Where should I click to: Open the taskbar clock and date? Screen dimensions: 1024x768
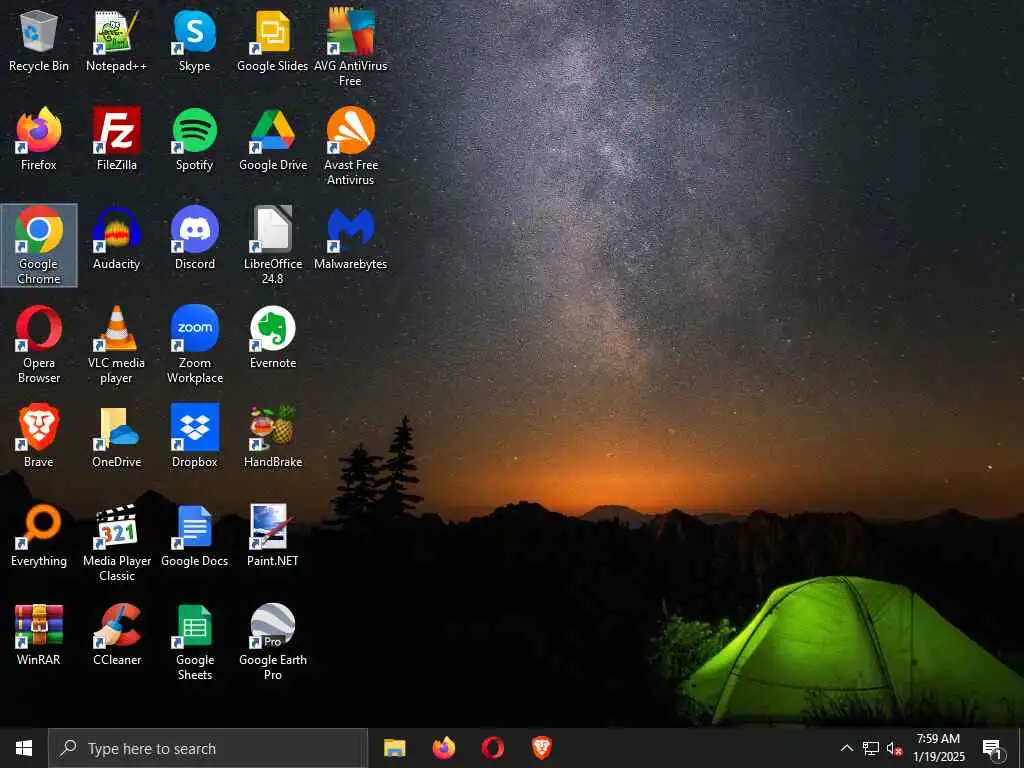point(938,748)
